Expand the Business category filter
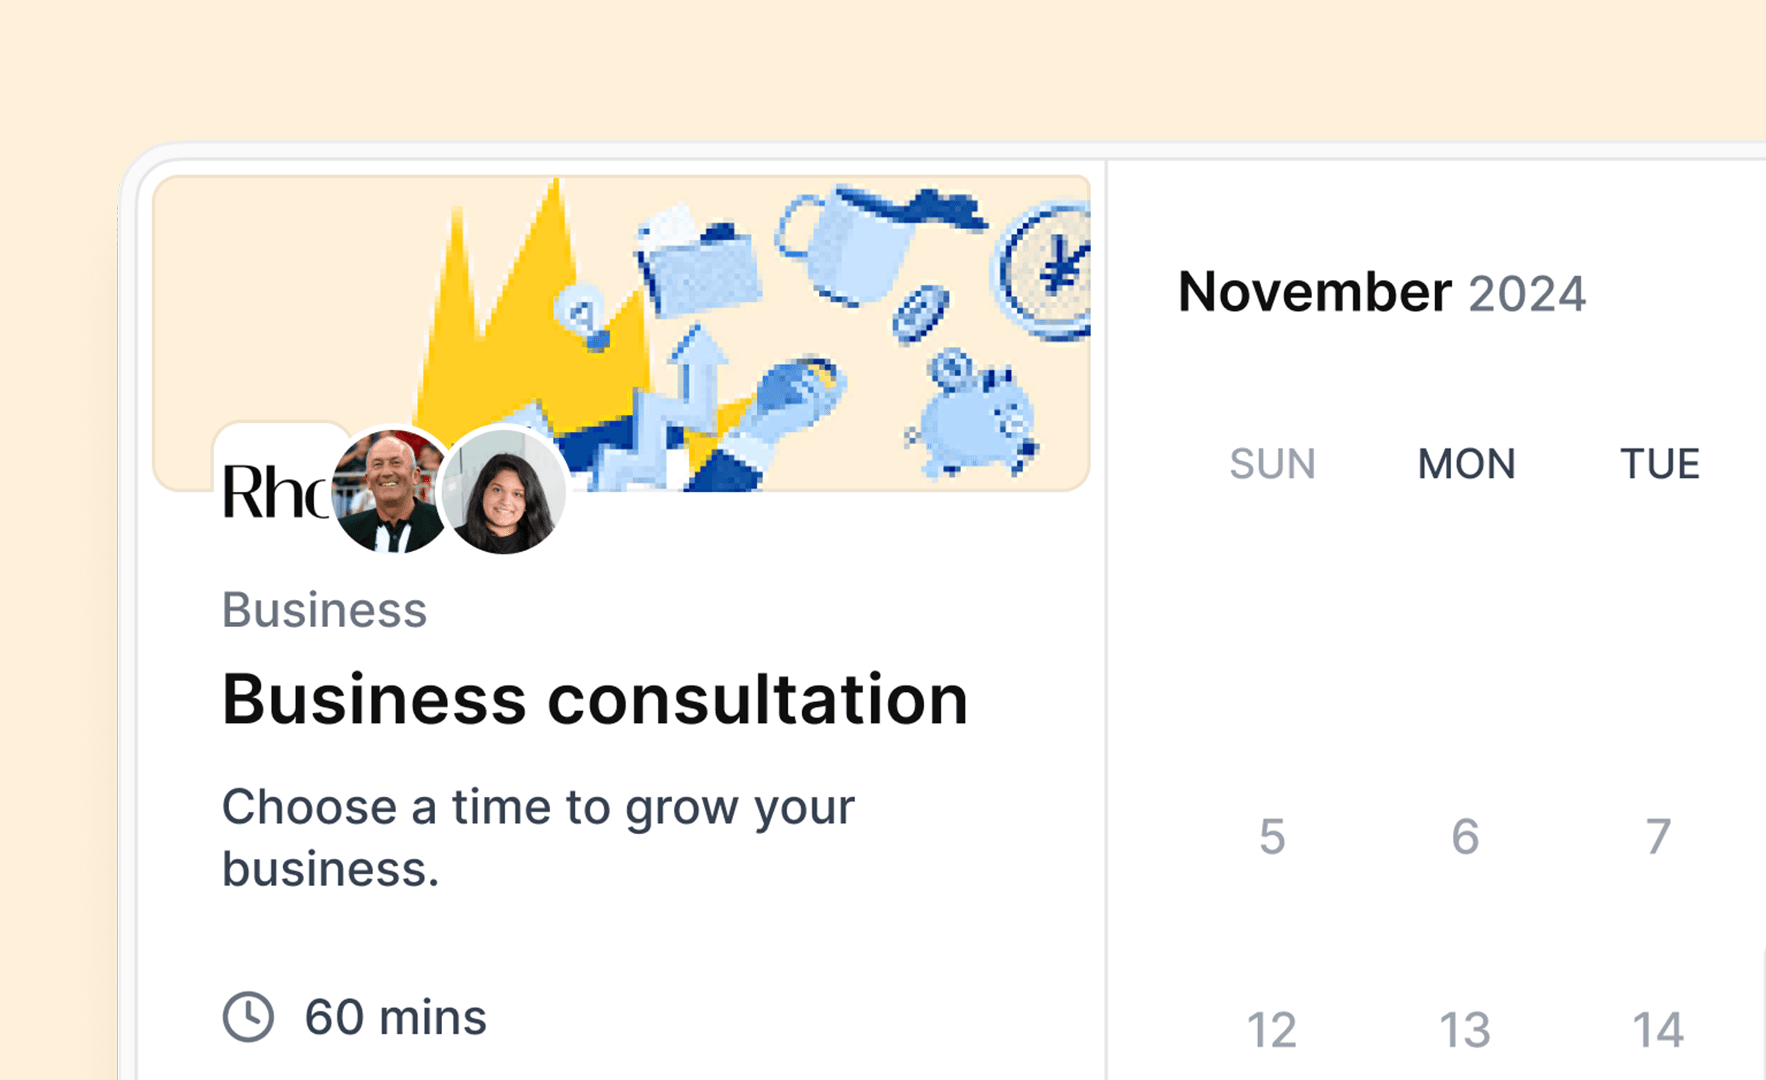This screenshot has width=1766, height=1080. (324, 609)
